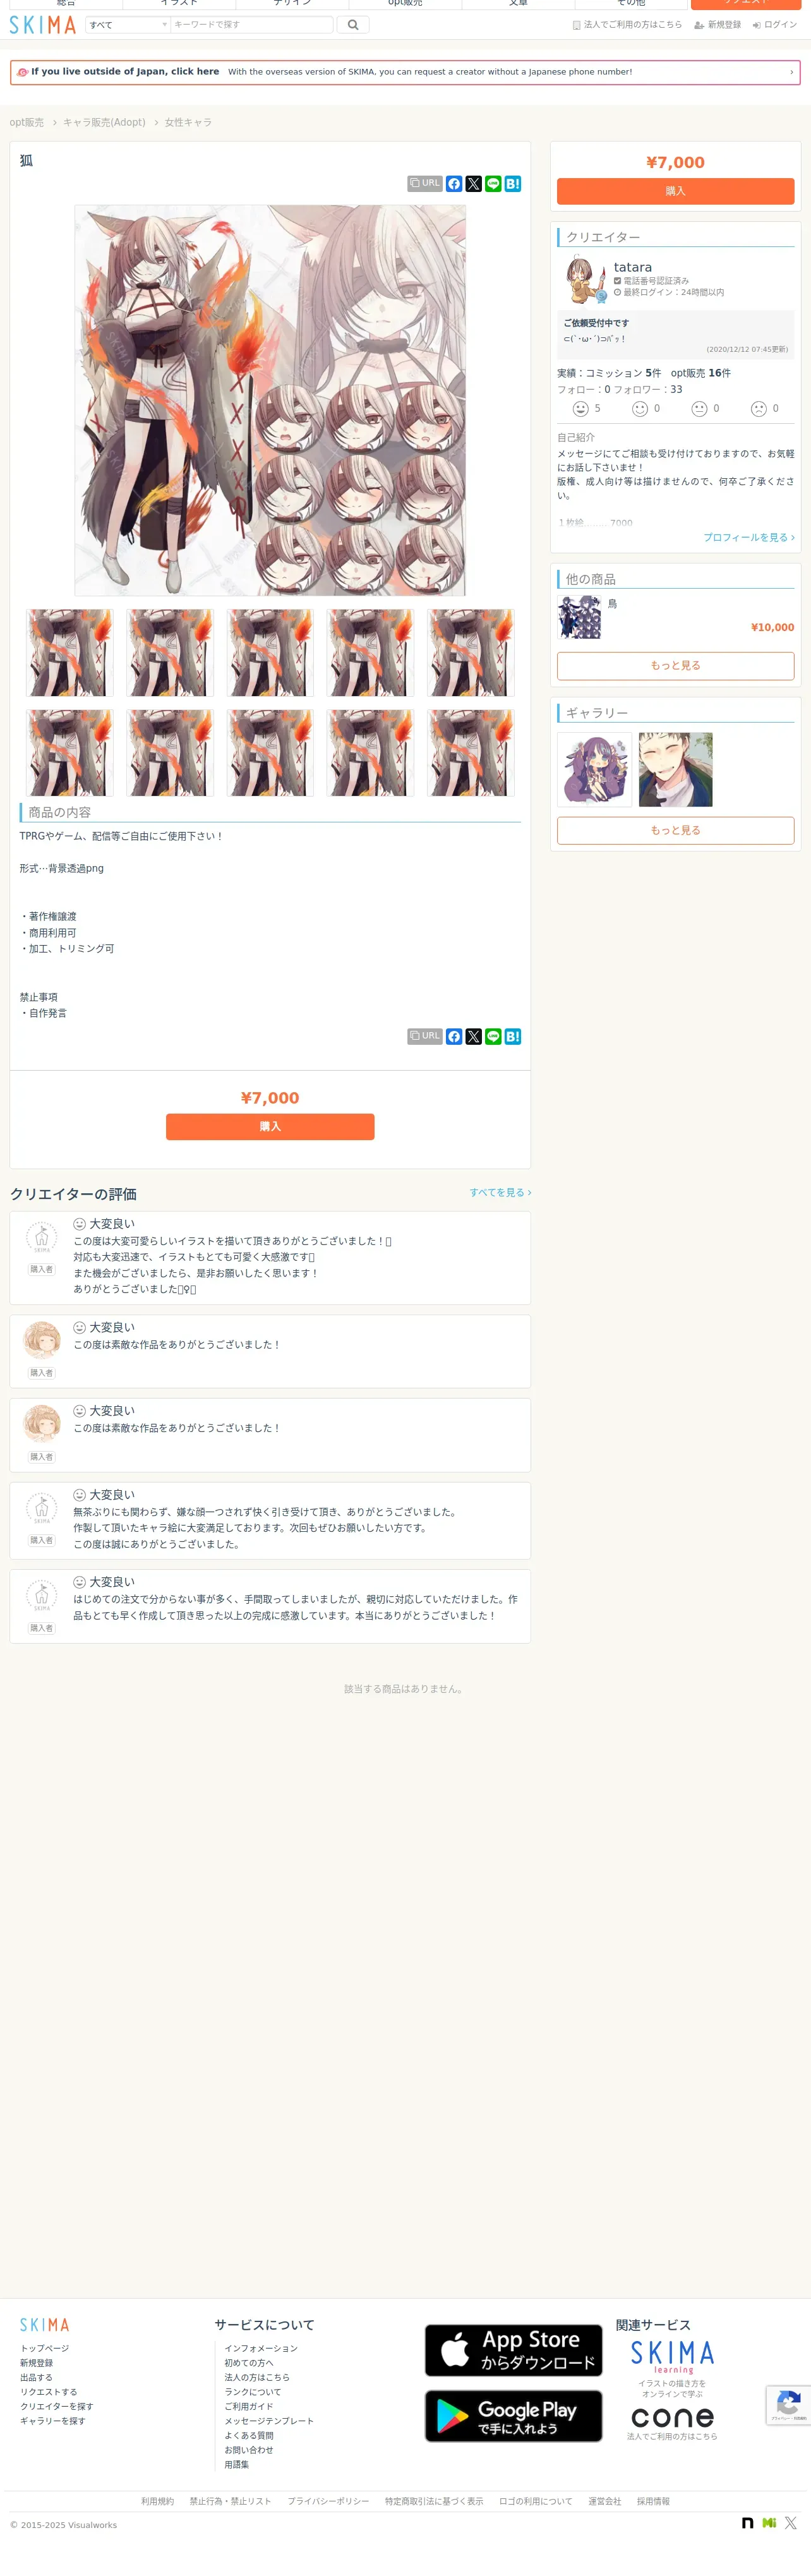Open the main fox character image
Screen dimensions: 811x2576
pos(270,400)
